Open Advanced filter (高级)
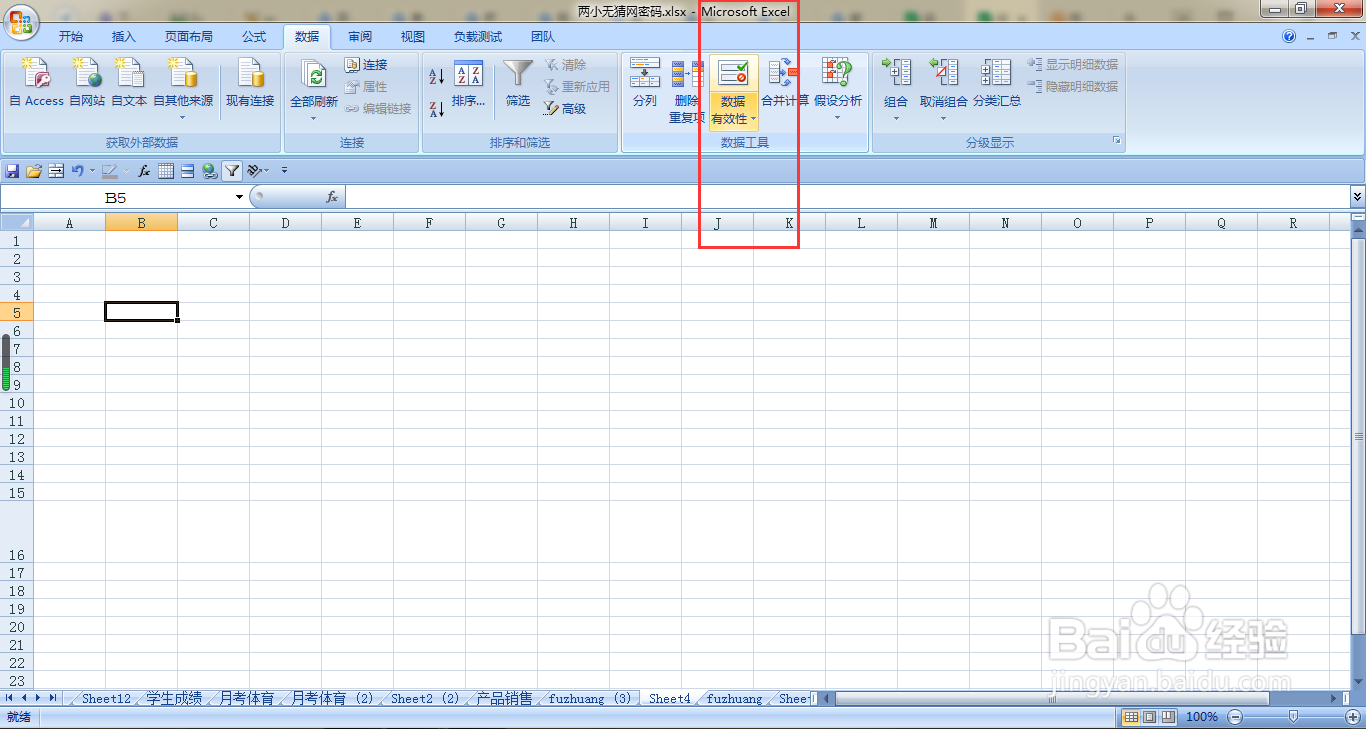1366x729 pixels. [x=565, y=109]
